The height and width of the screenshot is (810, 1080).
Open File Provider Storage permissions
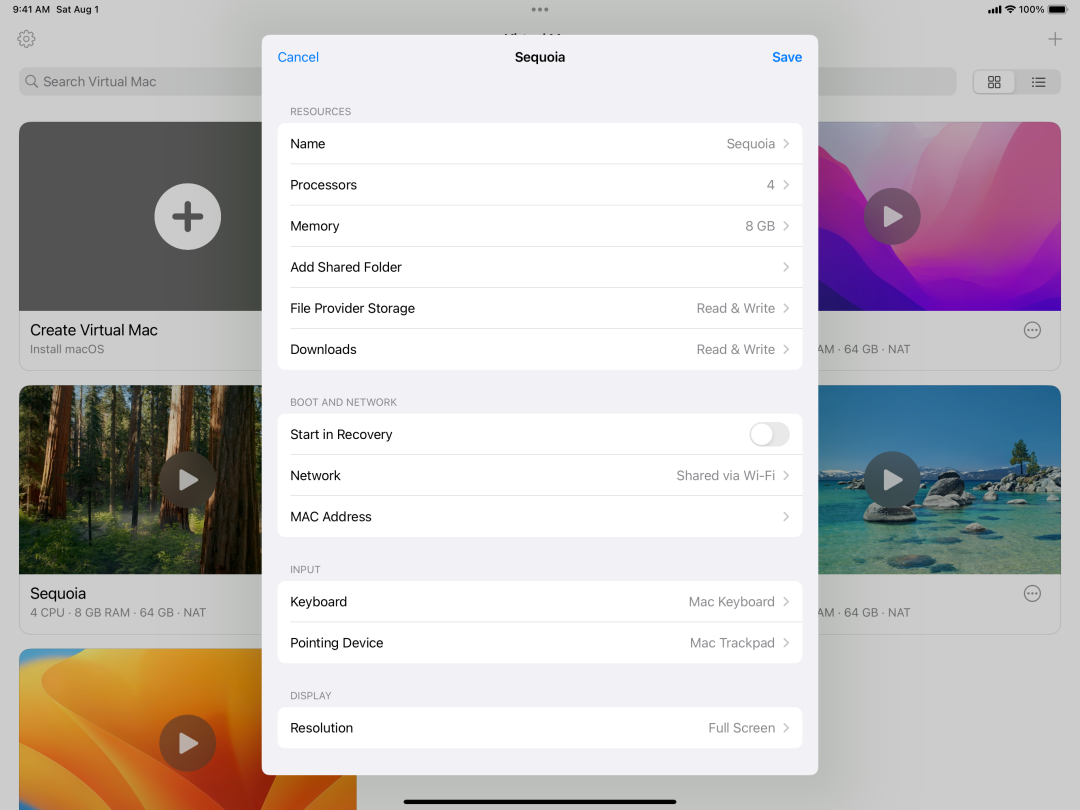pos(540,308)
